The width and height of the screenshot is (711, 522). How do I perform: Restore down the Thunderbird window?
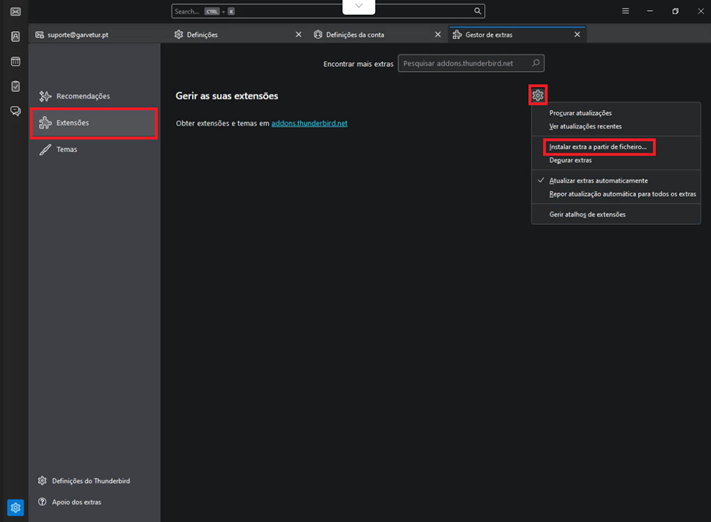tap(675, 11)
